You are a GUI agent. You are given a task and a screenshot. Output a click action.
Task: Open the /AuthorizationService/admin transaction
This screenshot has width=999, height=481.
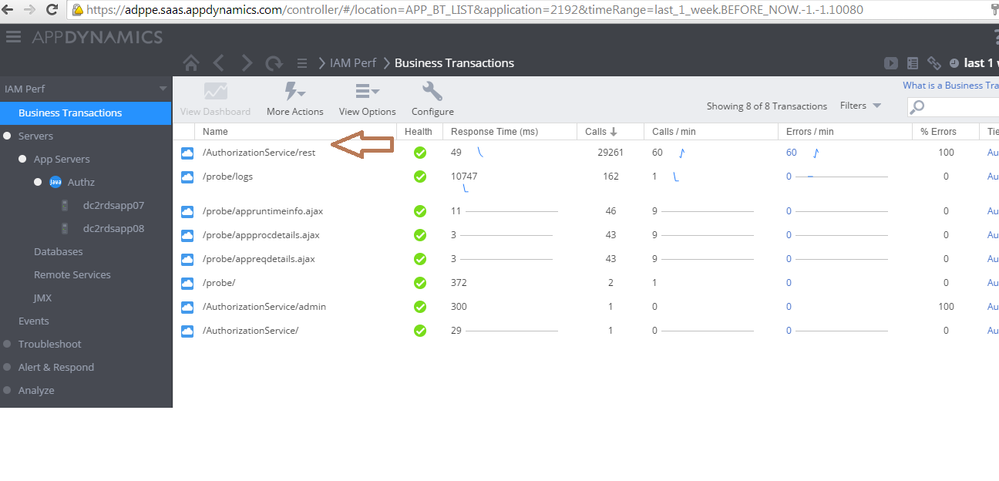point(264,307)
